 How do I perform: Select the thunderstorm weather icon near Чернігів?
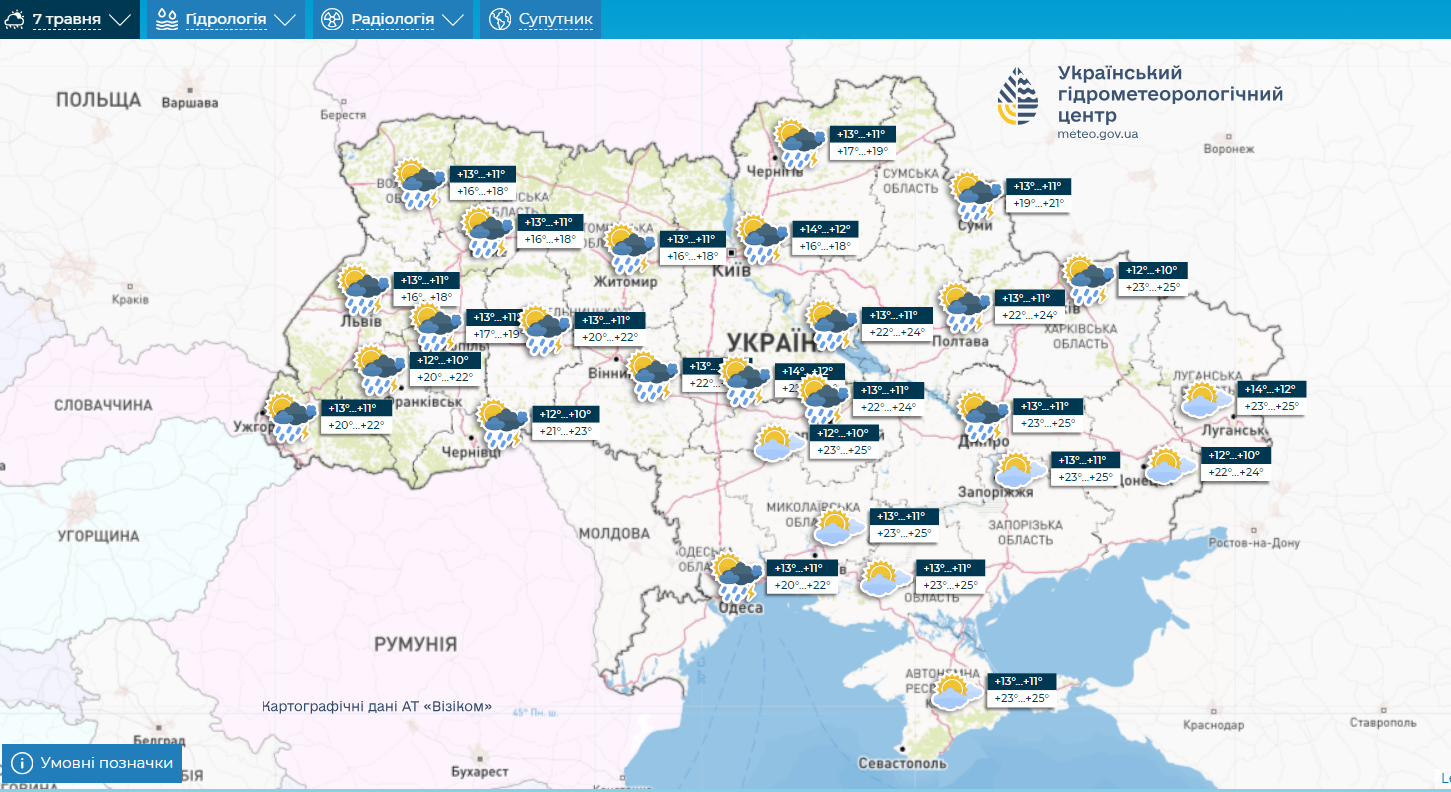click(801, 144)
